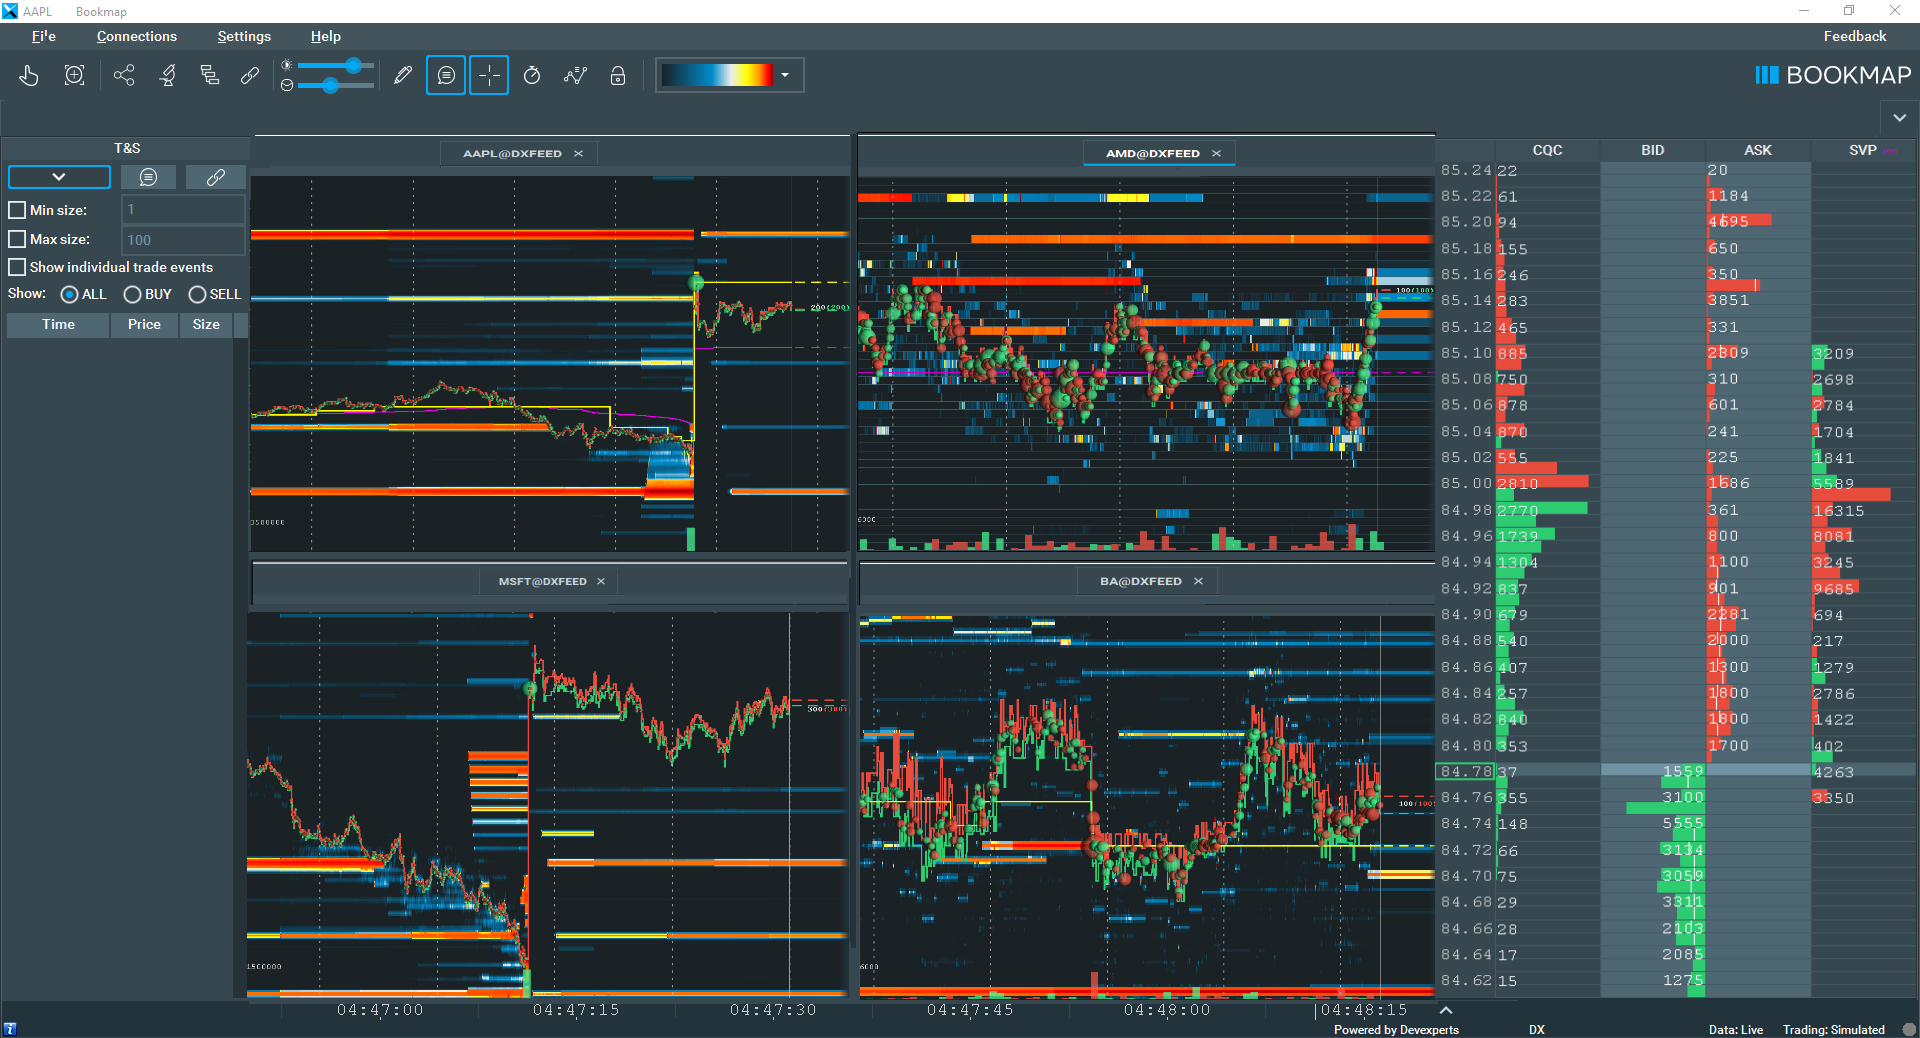Viewport: 1920px width, 1038px height.
Task: Click the share icon in toolbar
Action: pyautogui.click(x=124, y=75)
